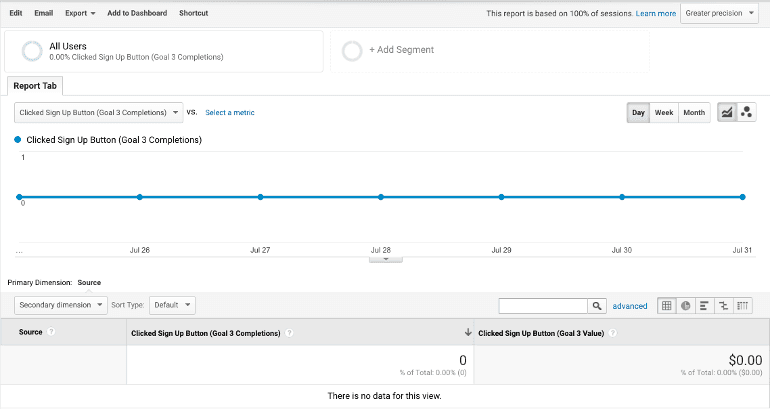Open the Export menu
Viewport: 770px width, 409px height.
coord(80,13)
